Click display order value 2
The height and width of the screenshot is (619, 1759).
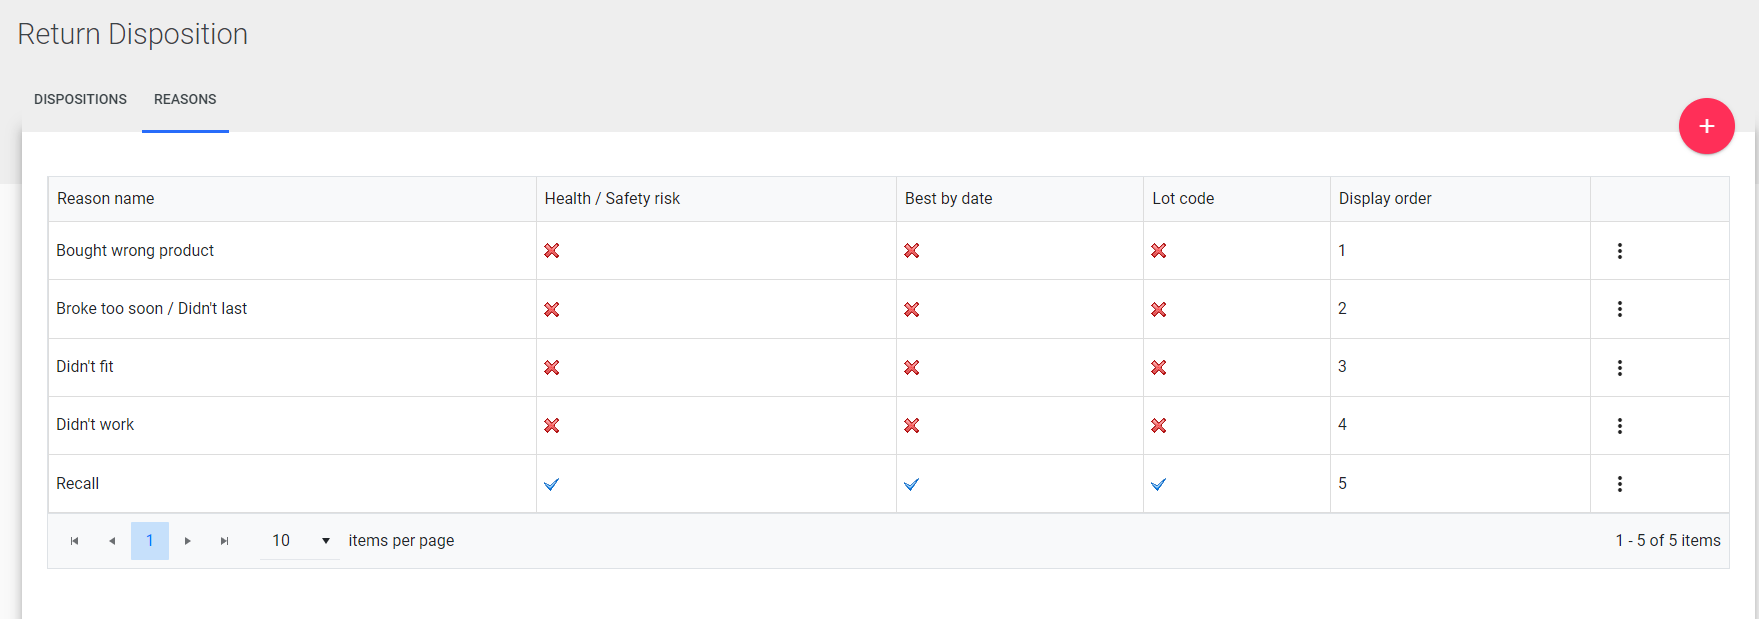1342,309
